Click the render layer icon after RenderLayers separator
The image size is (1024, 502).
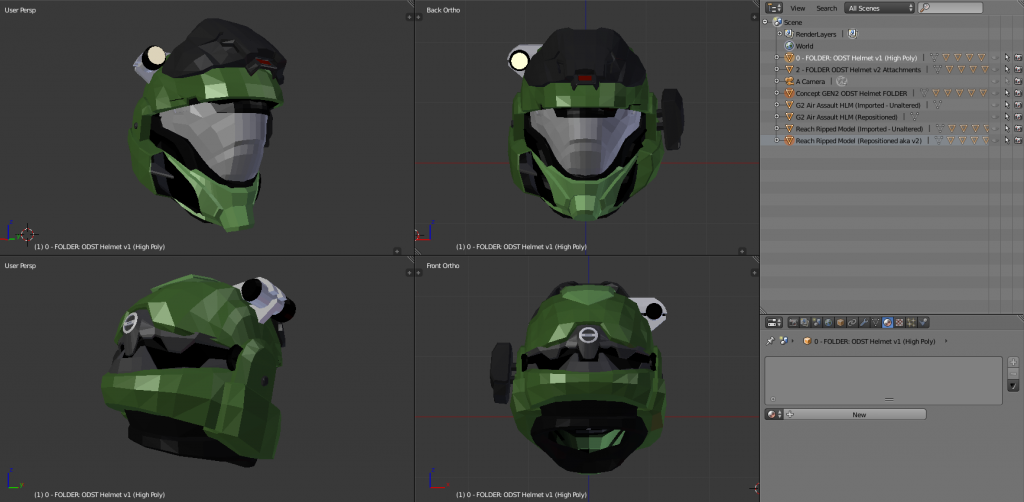(853, 34)
